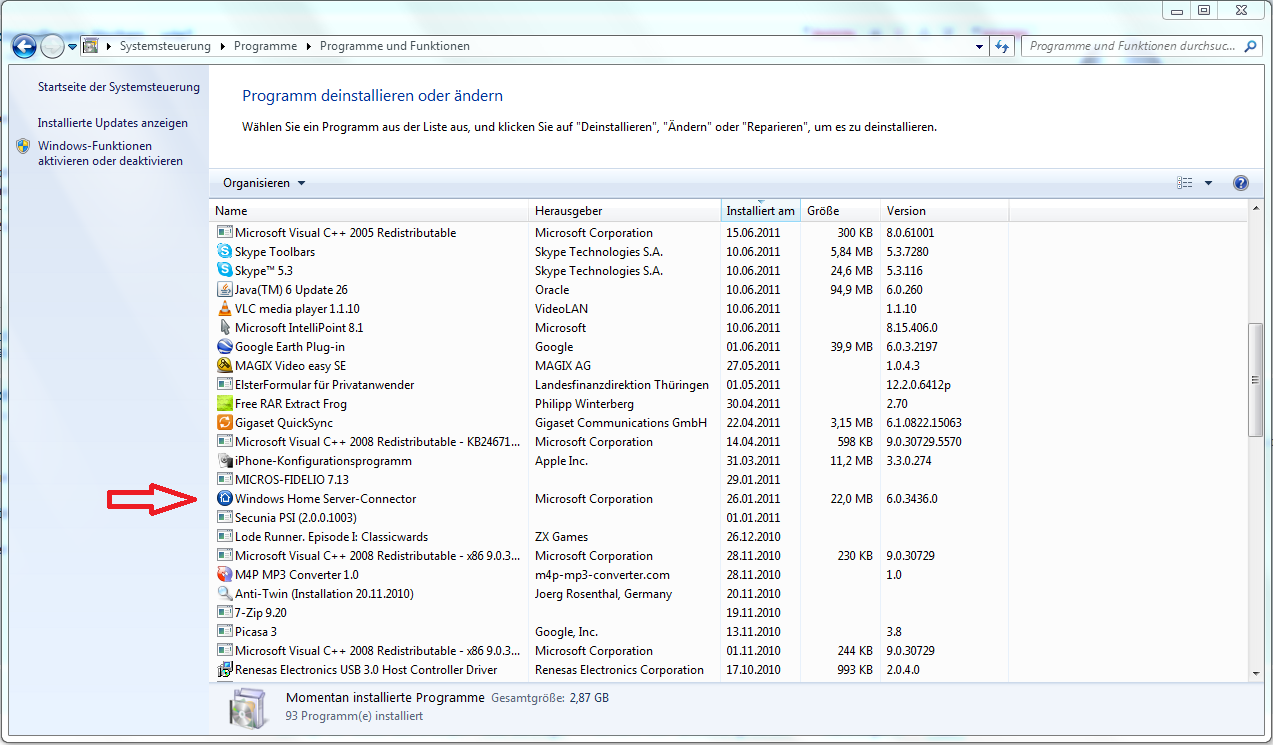Click version 8.15.406.0 cell
The width and height of the screenshot is (1273, 745).
pos(913,328)
